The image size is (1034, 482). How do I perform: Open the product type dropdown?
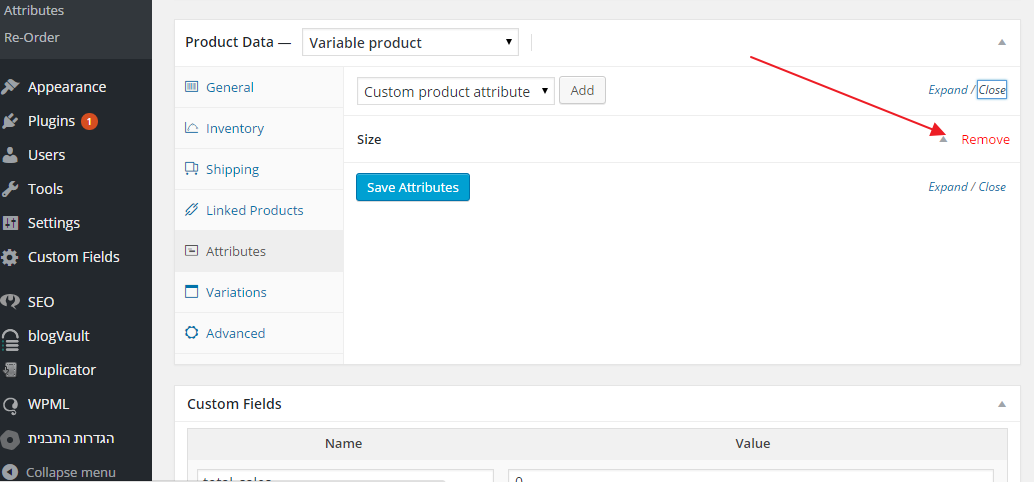pos(410,42)
